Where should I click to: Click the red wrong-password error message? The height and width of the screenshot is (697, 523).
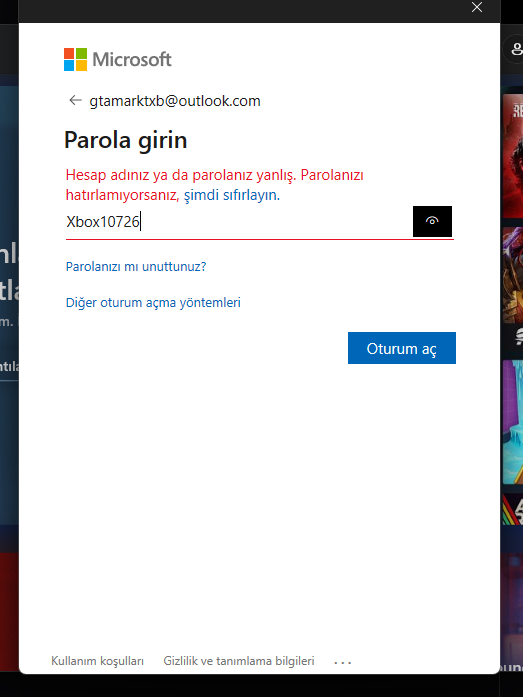tap(215, 185)
